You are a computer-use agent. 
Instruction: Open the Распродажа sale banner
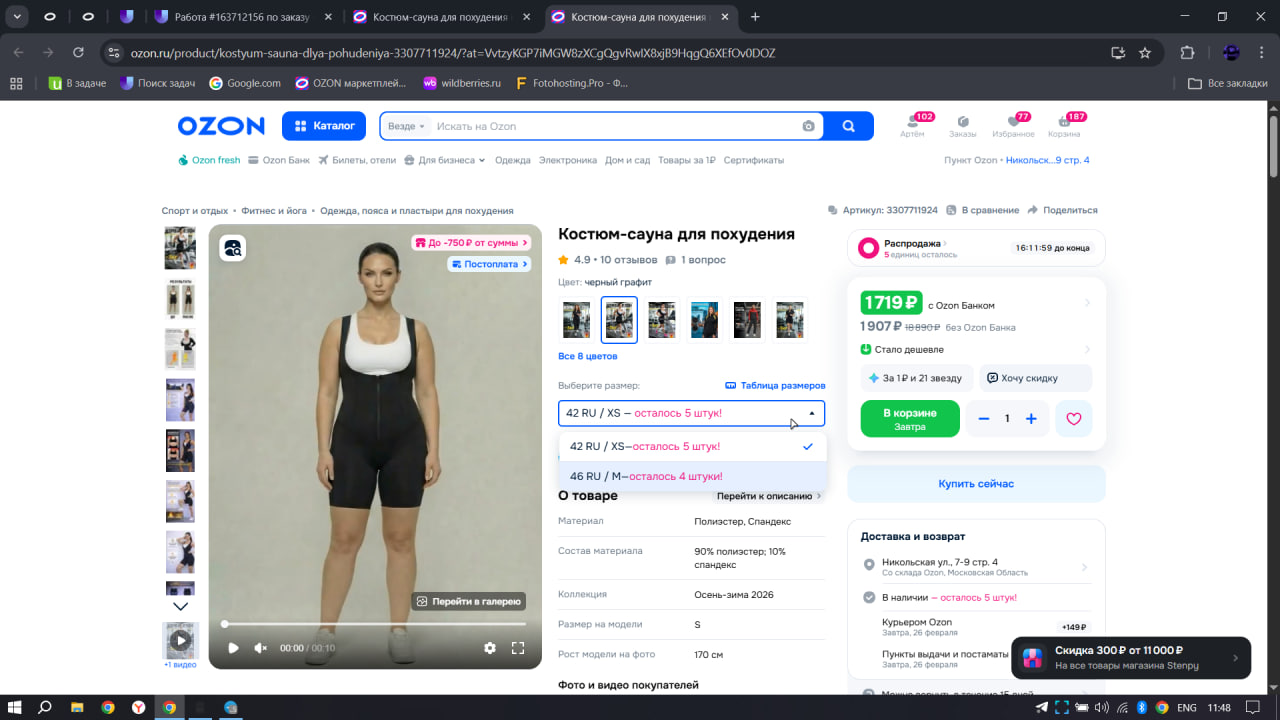tap(976, 248)
